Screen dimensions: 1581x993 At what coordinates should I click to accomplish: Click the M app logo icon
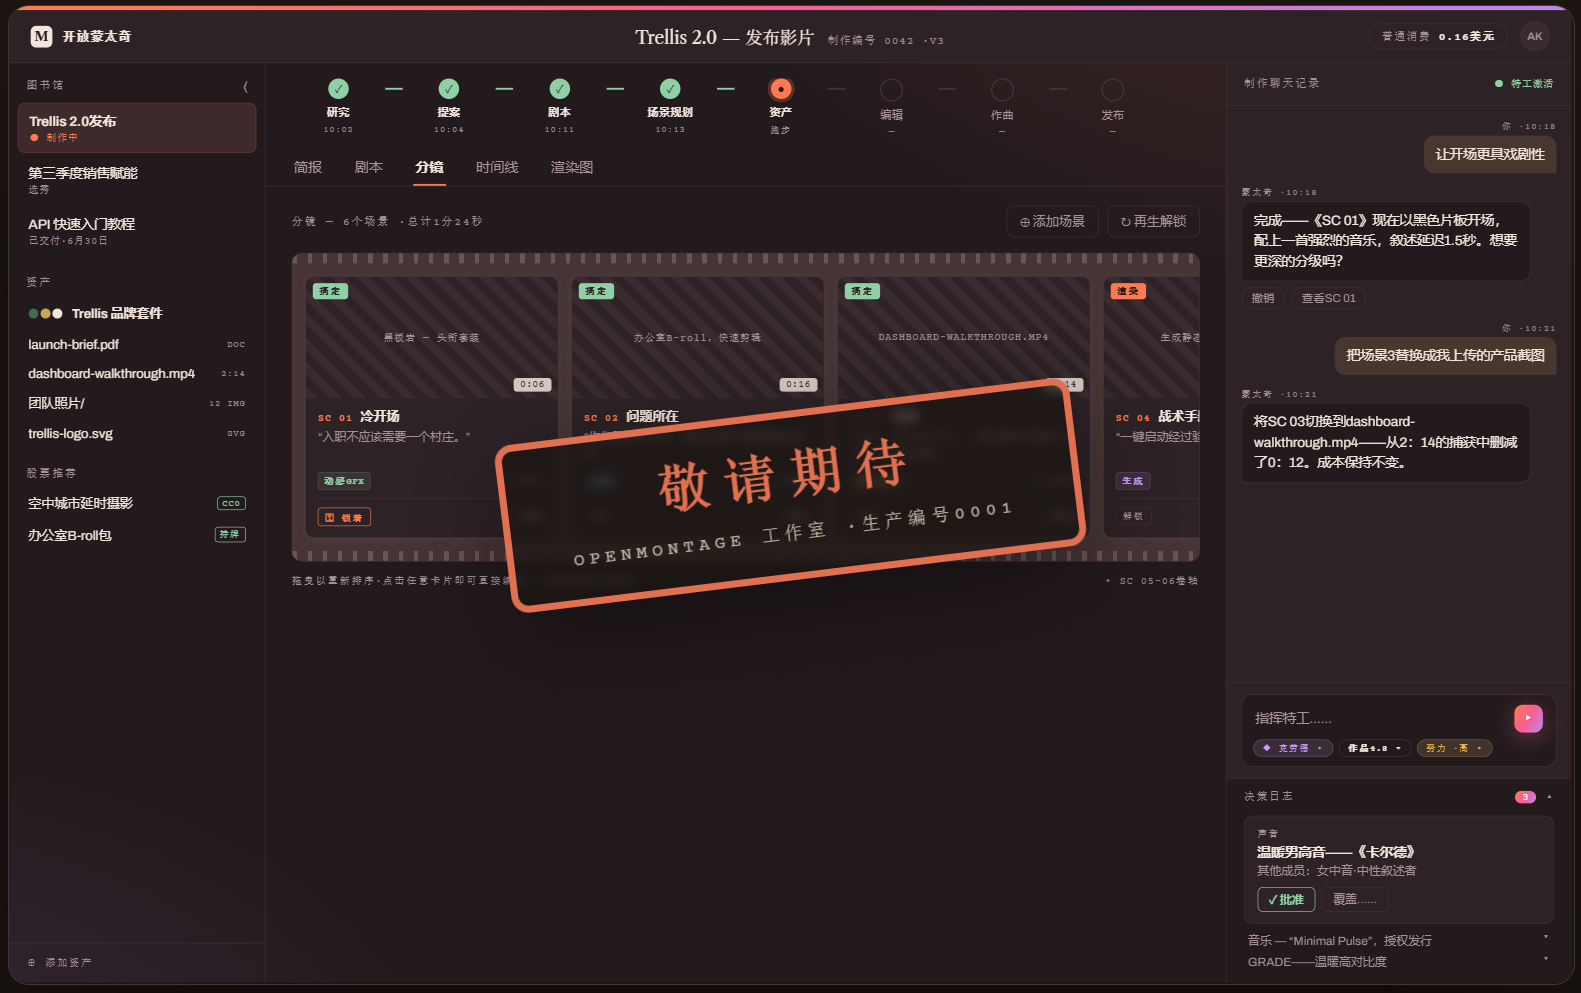(x=41, y=37)
